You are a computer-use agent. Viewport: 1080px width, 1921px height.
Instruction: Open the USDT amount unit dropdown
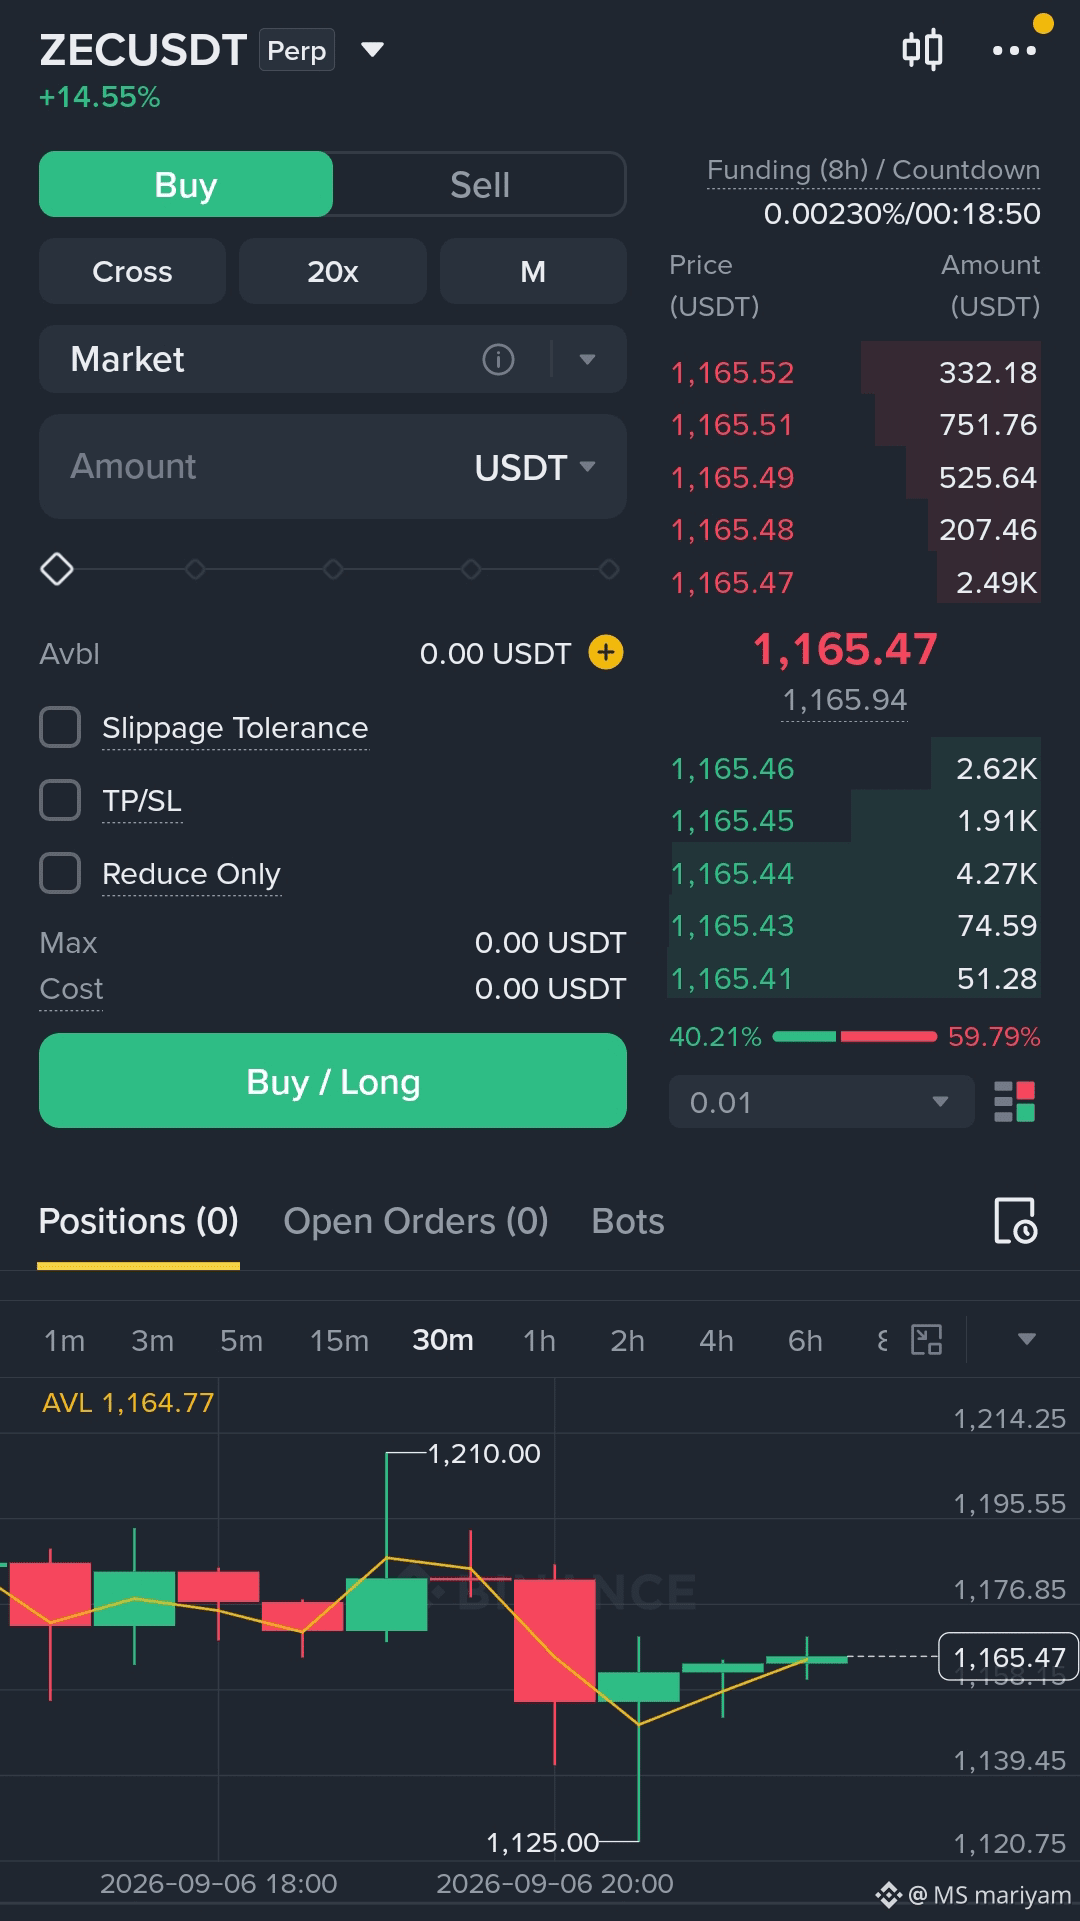[535, 467]
